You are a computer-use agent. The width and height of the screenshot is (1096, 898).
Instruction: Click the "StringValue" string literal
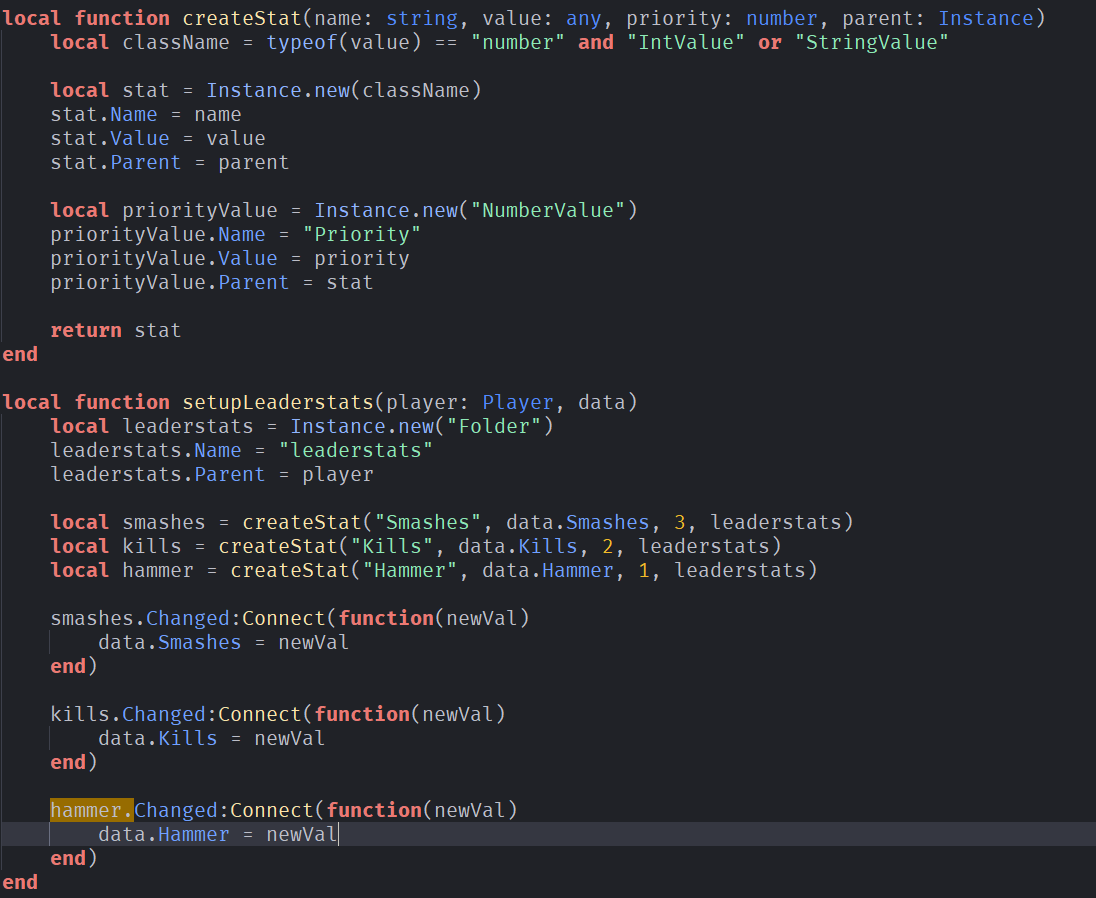click(x=871, y=42)
